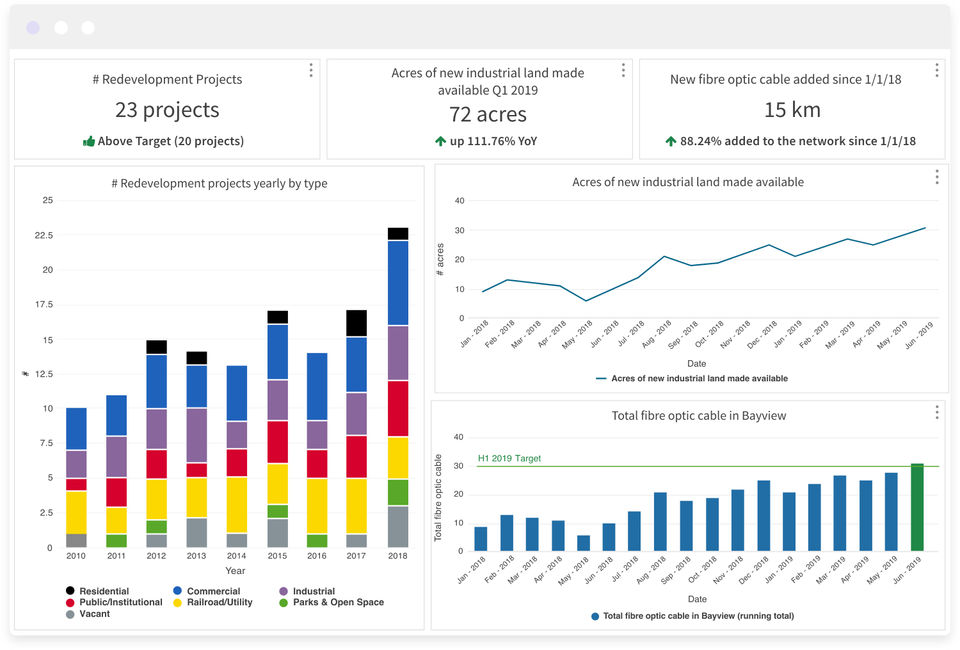Click the 2014 bar yellow Railroad/Utility segment
The width and height of the screenshot is (960, 650).
click(x=237, y=505)
